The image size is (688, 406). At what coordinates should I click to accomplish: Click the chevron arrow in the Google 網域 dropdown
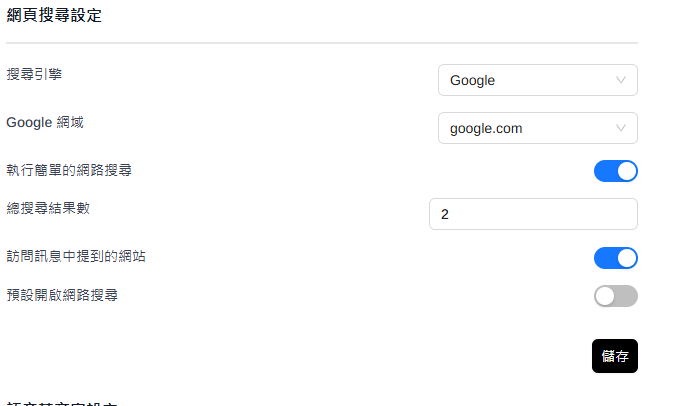pos(621,128)
